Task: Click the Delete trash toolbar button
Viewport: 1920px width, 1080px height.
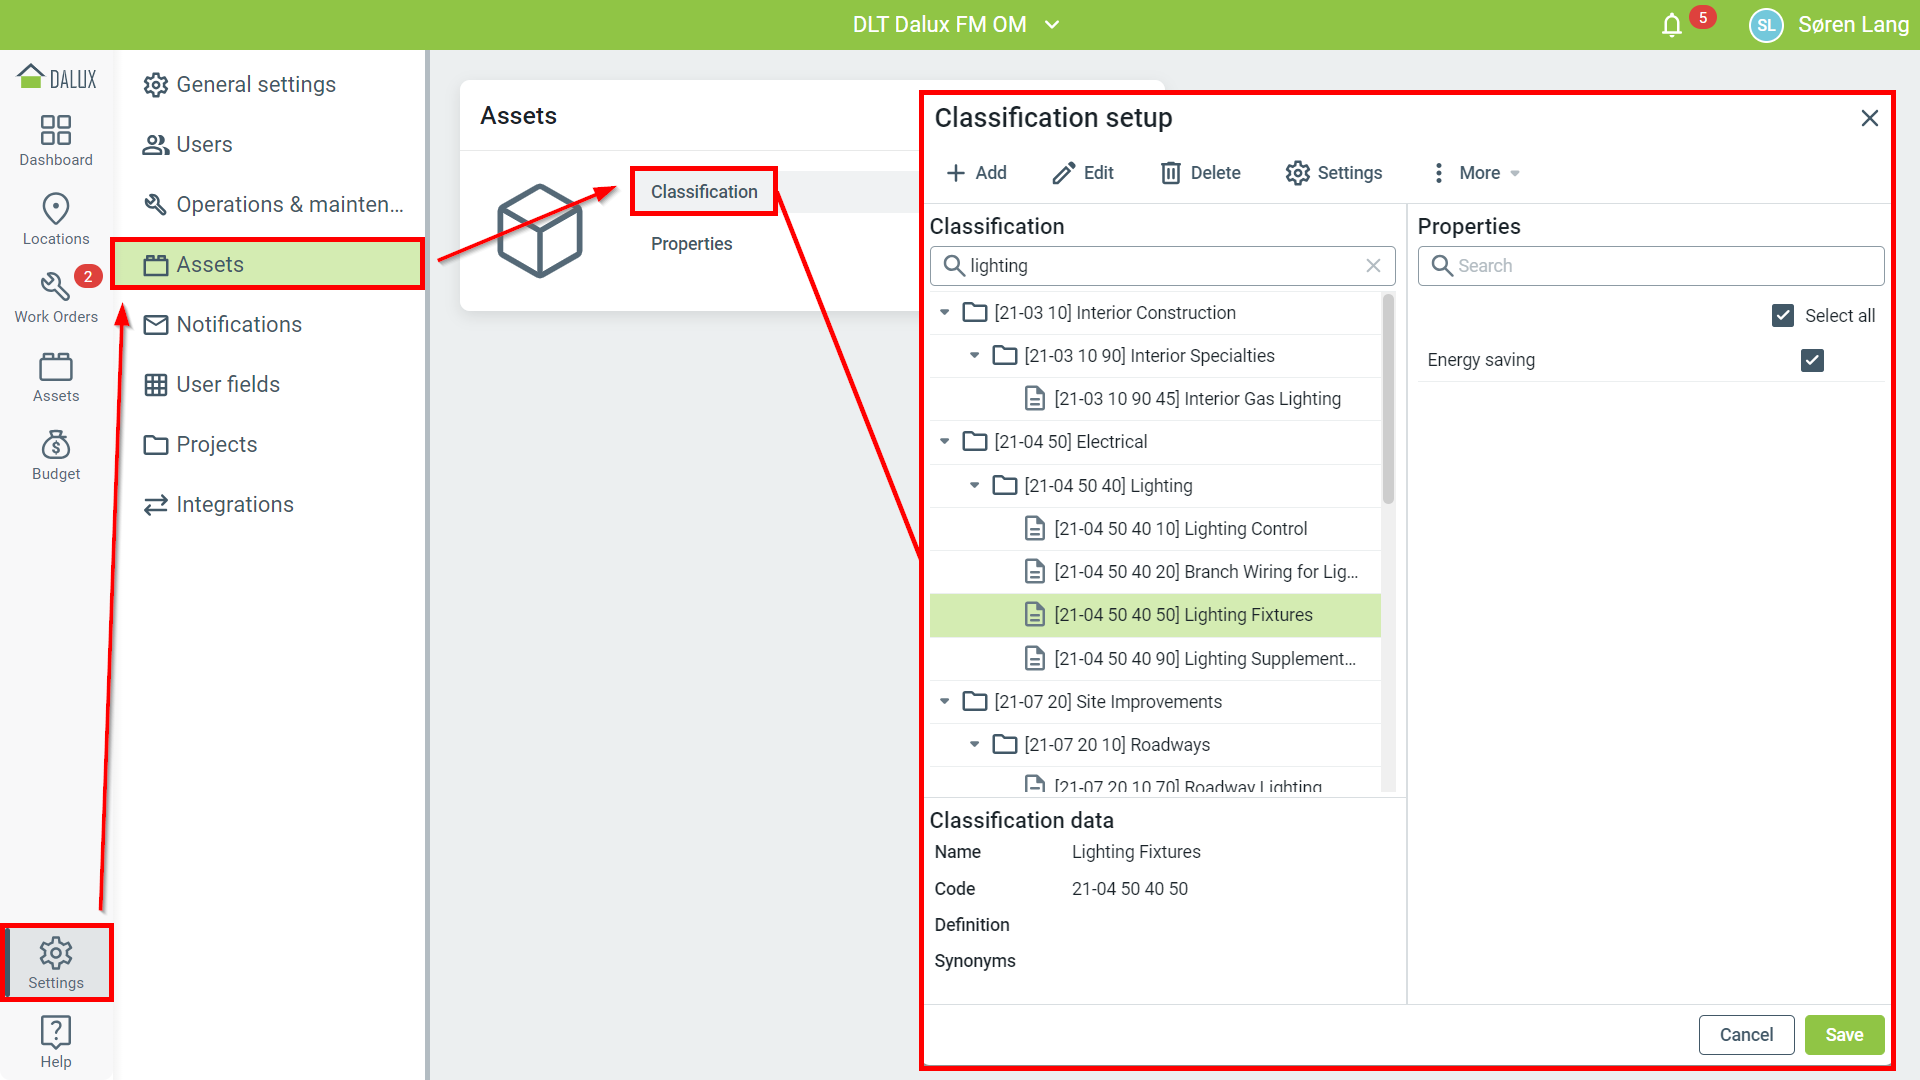Action: pyautogui.click(x=1200, y=173)
